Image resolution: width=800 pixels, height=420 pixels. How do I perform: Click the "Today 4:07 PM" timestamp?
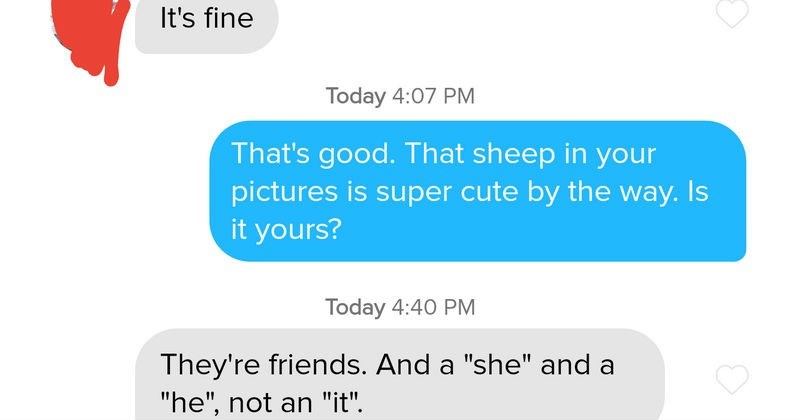(400, 97)
